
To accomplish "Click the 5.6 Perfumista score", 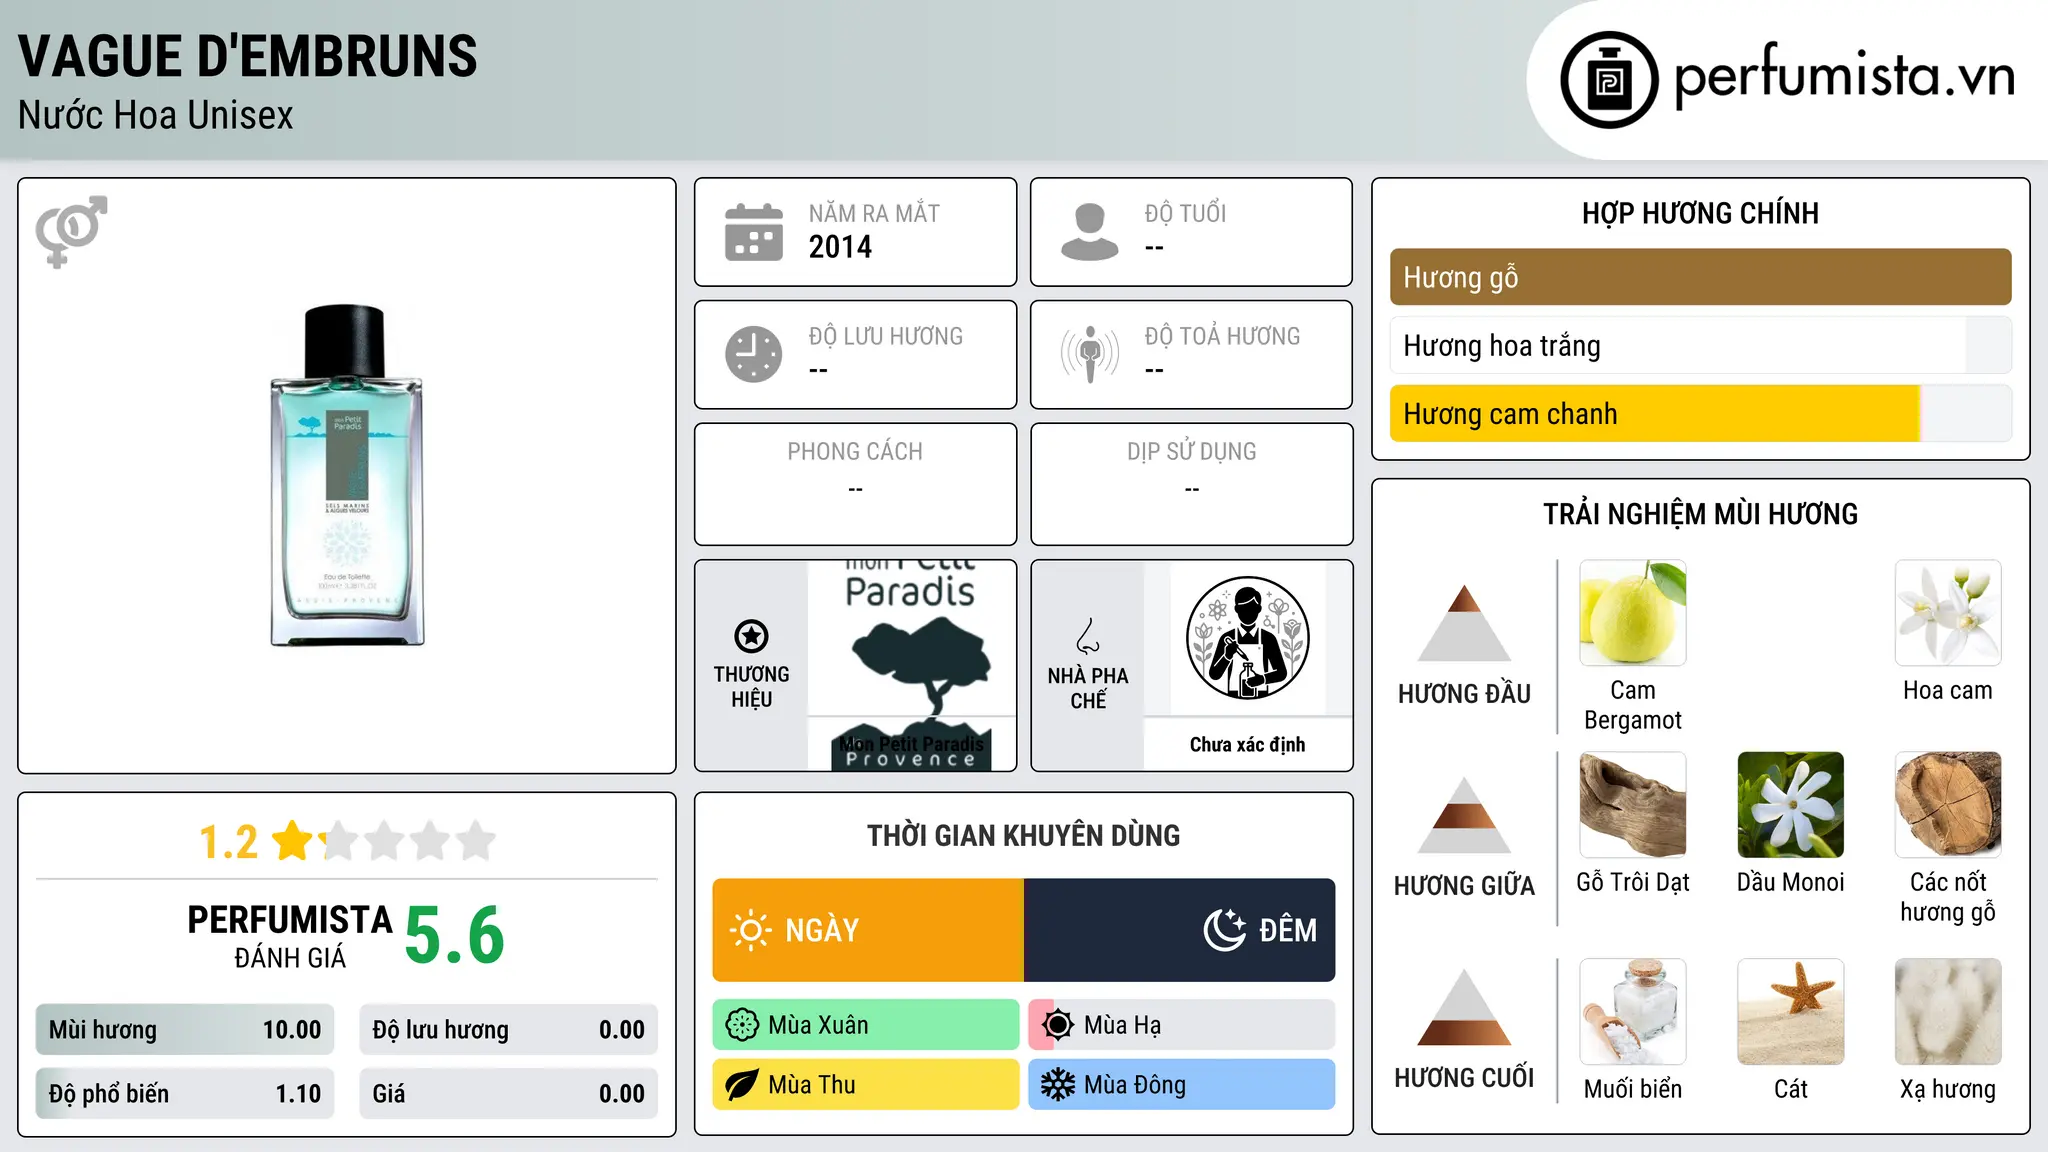I will pyautogui.click(x=455, y=935).
